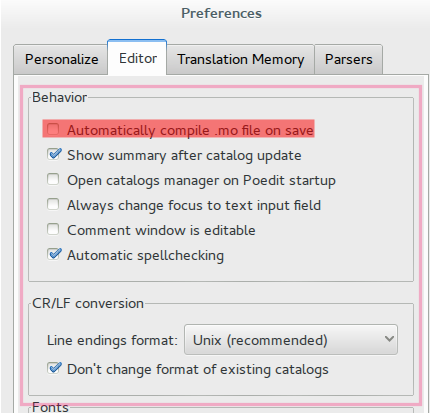Go to the Parsers tab
Viewport: 430px width, 413px height.
point(348,60)
